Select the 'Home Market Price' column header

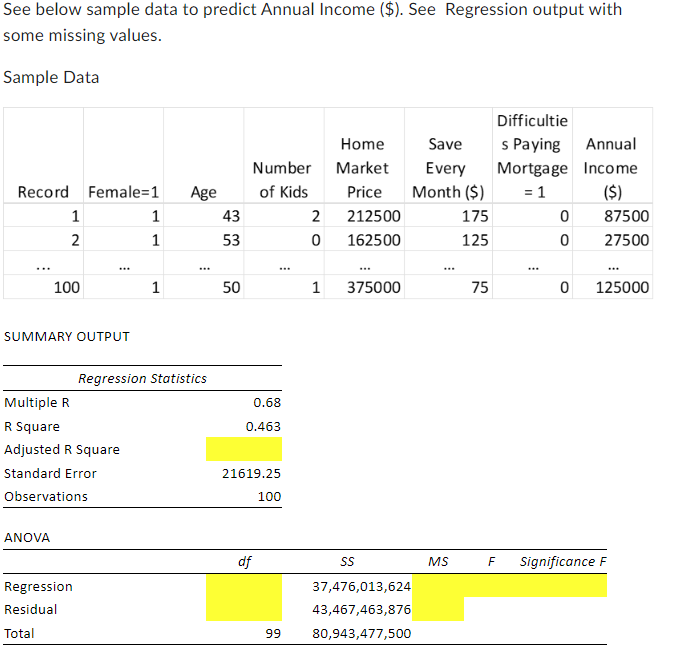(363, 168)
